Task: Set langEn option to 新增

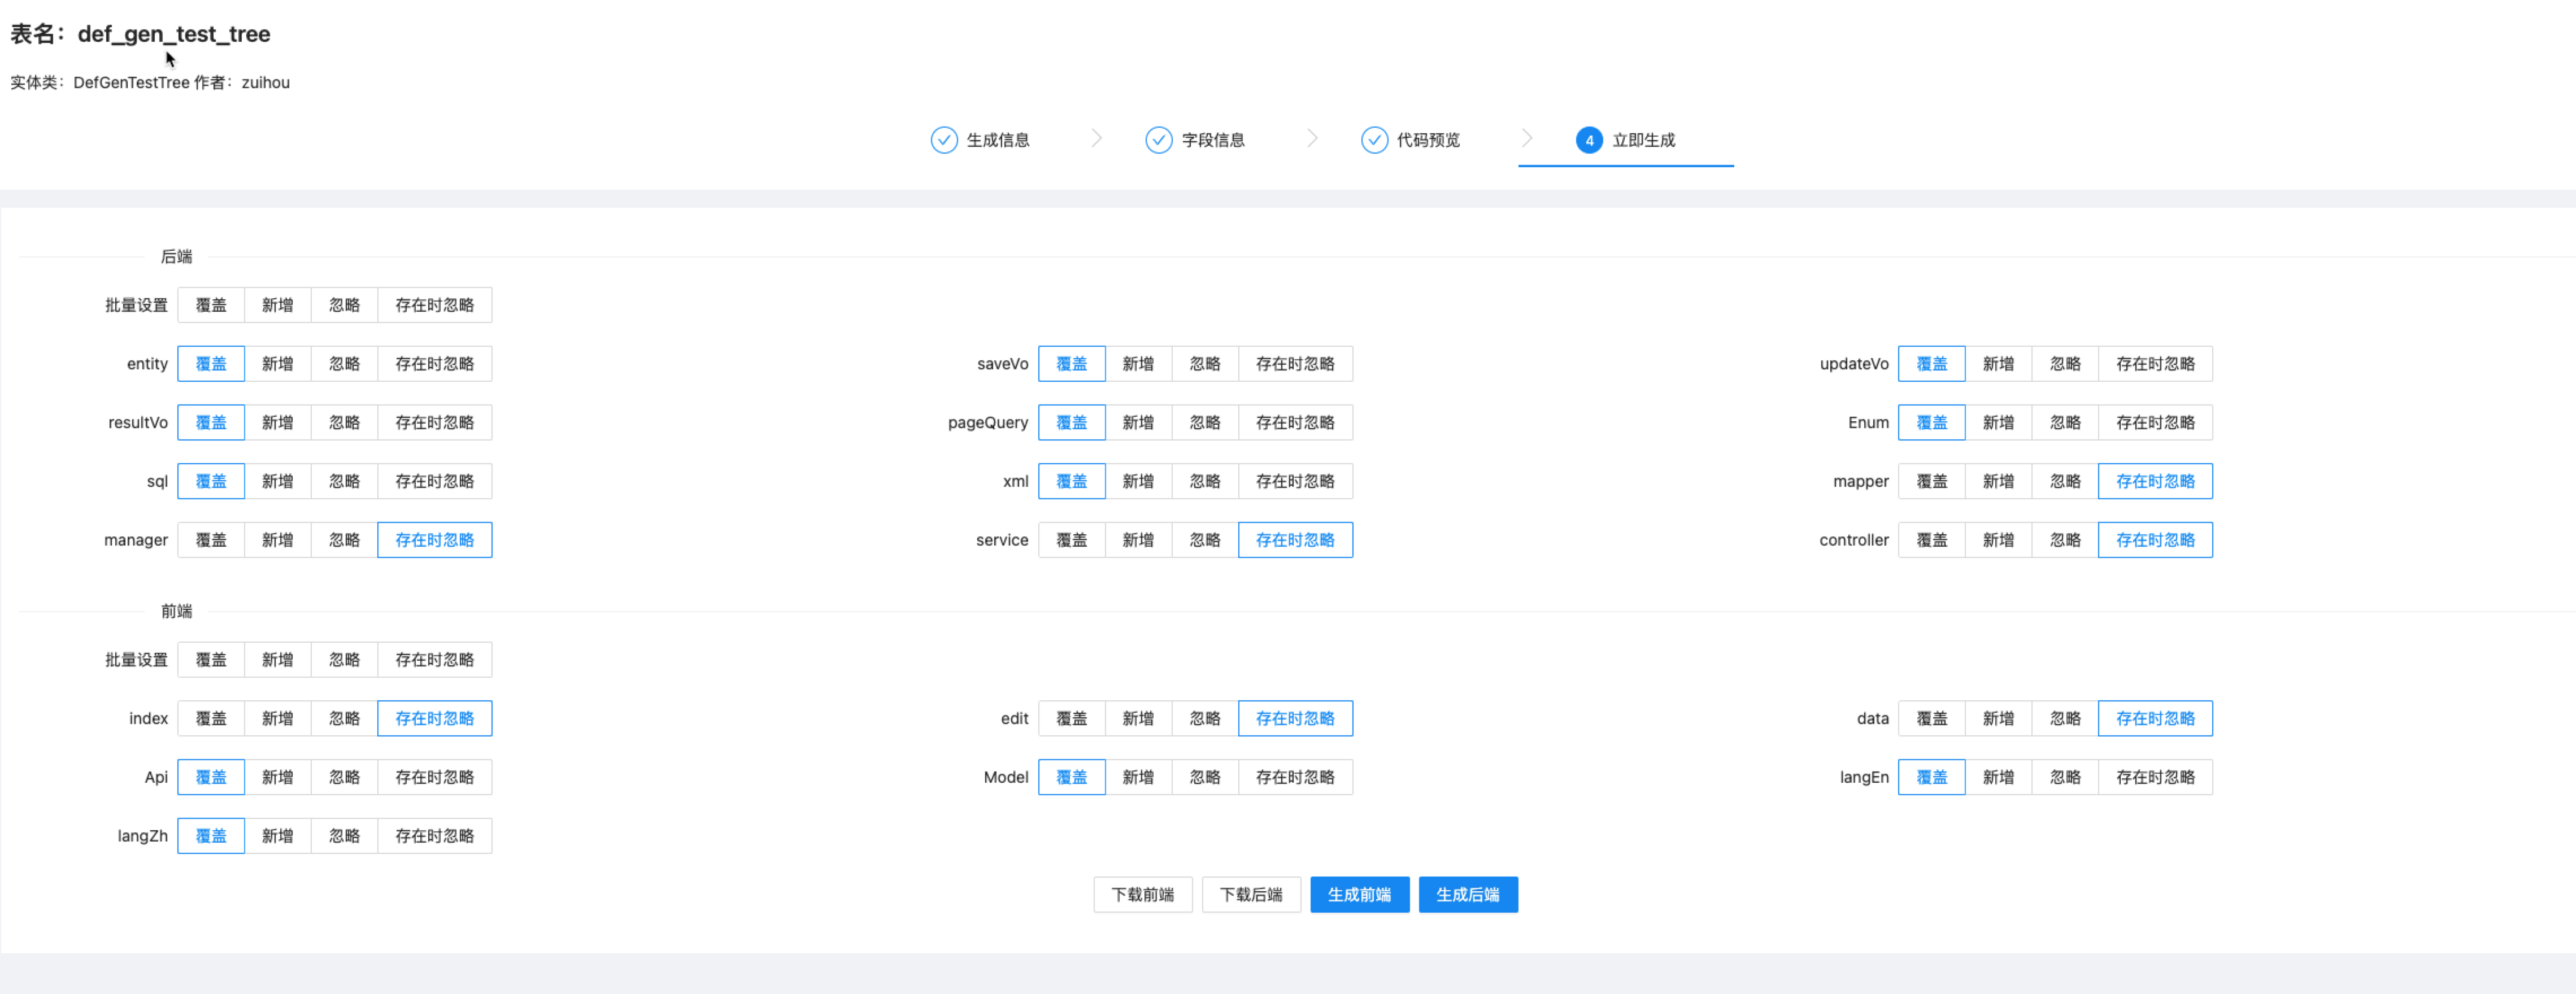Action: 1997,777
